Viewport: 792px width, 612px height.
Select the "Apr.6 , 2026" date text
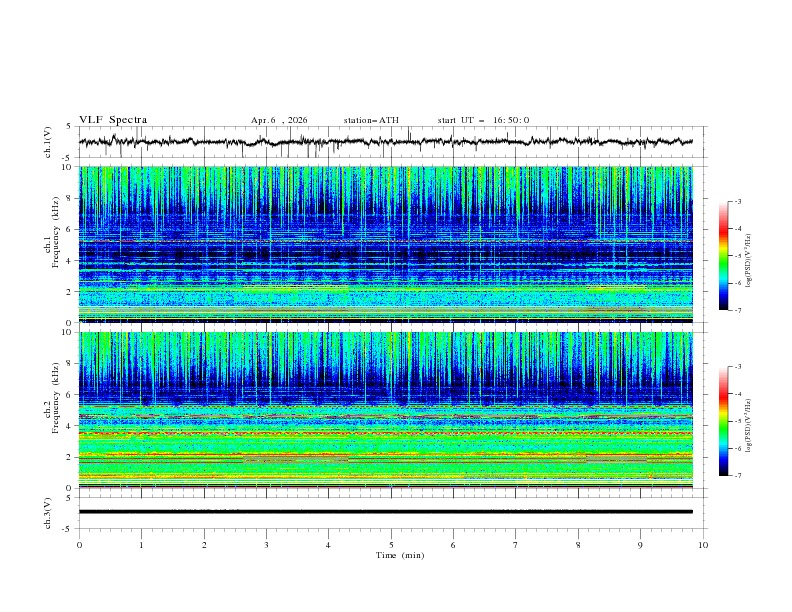point(279,120)
